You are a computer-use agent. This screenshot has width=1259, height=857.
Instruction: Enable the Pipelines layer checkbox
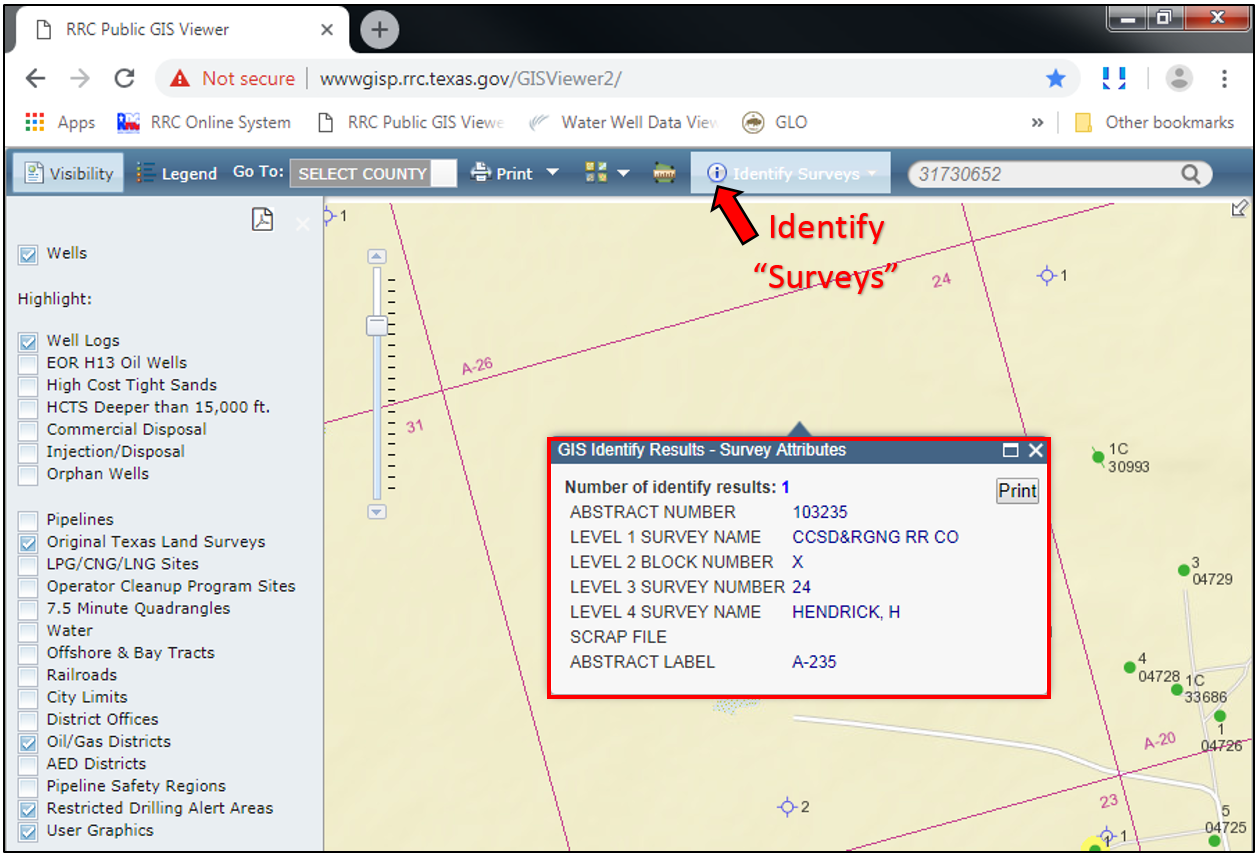[x=28, y=520]
